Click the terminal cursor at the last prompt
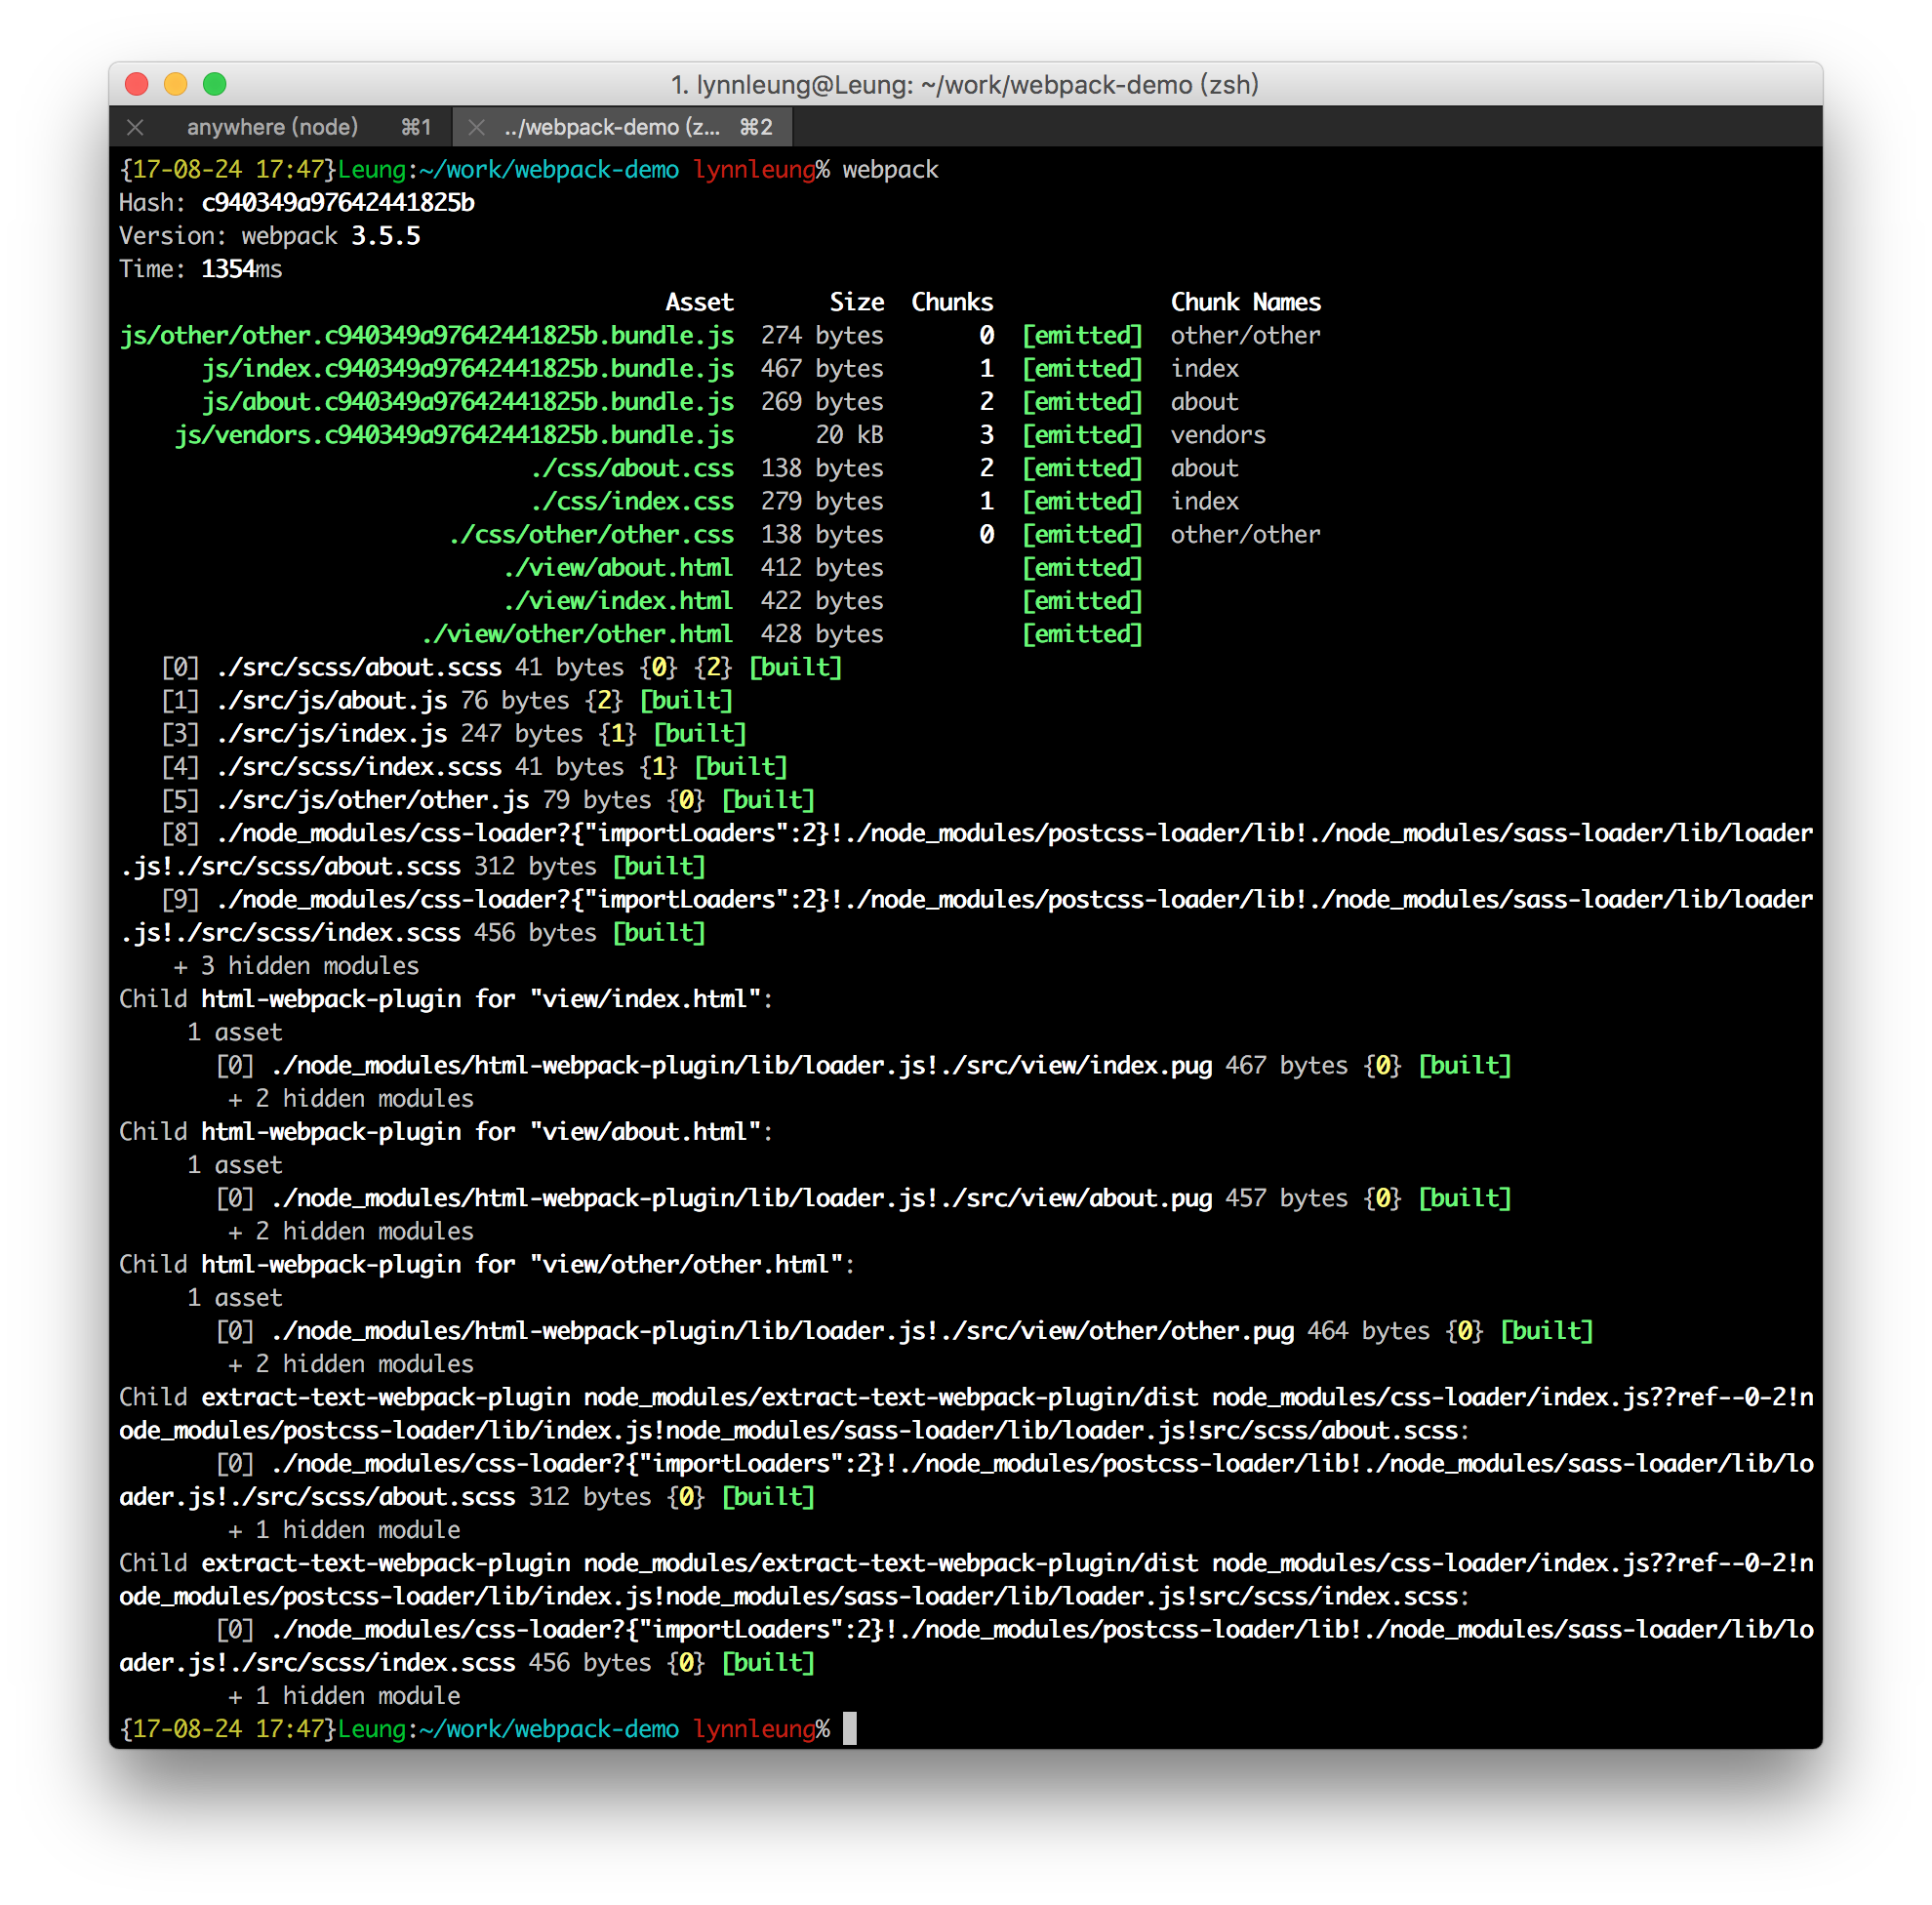 point(849,1728)
